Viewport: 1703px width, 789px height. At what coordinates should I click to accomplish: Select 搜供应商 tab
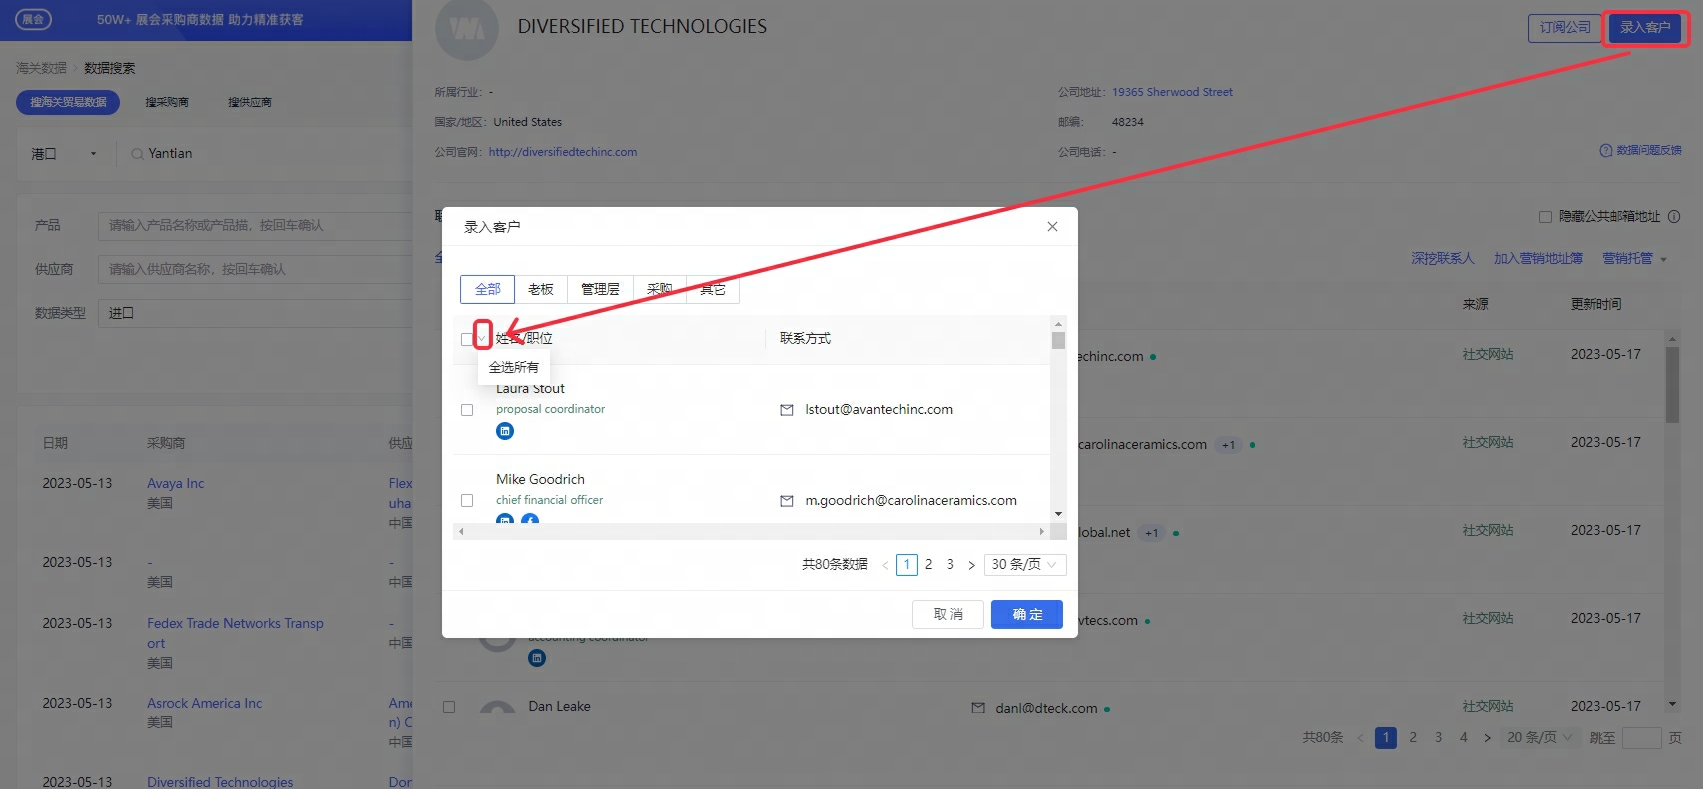[250, 102]
